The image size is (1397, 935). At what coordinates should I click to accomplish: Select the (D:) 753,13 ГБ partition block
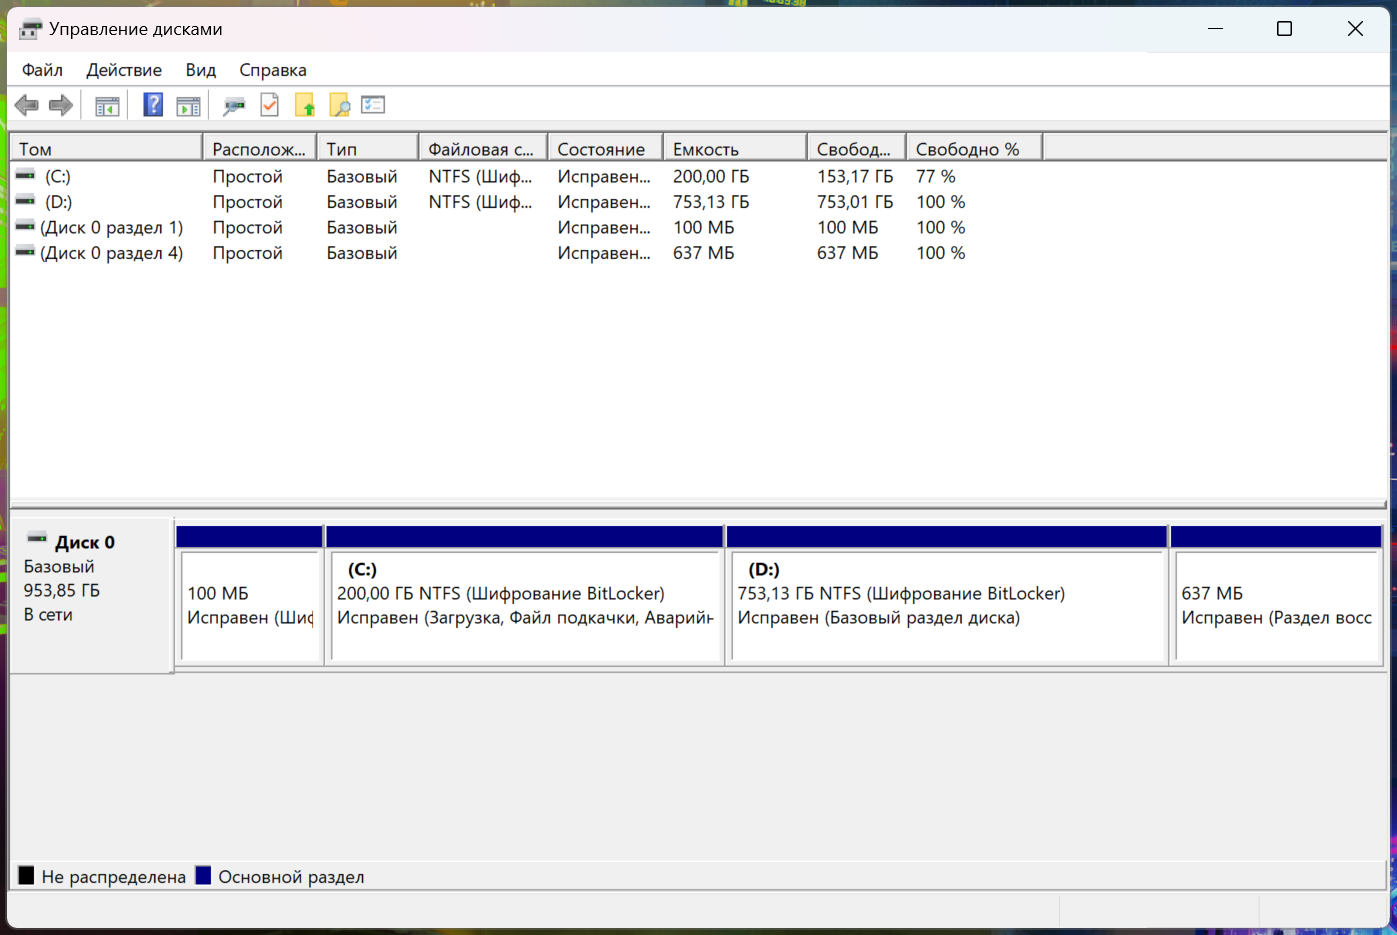[x=947, y=595]
